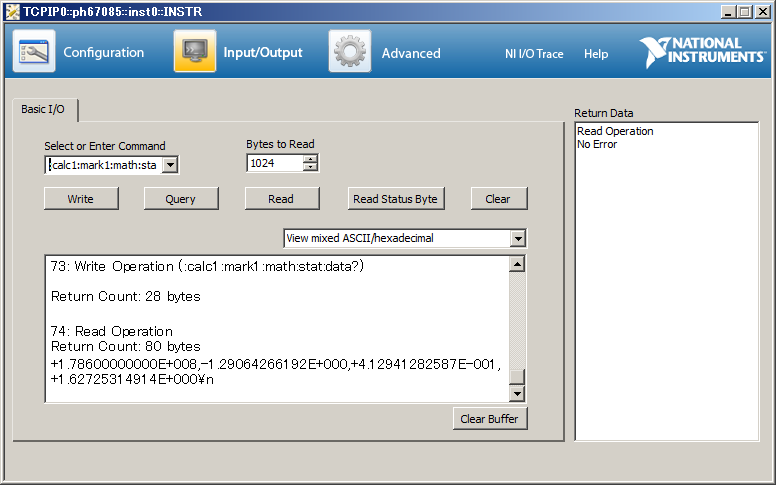Click the output log scrollbar thumb
The image size is (776, 485).
(517, 377)
